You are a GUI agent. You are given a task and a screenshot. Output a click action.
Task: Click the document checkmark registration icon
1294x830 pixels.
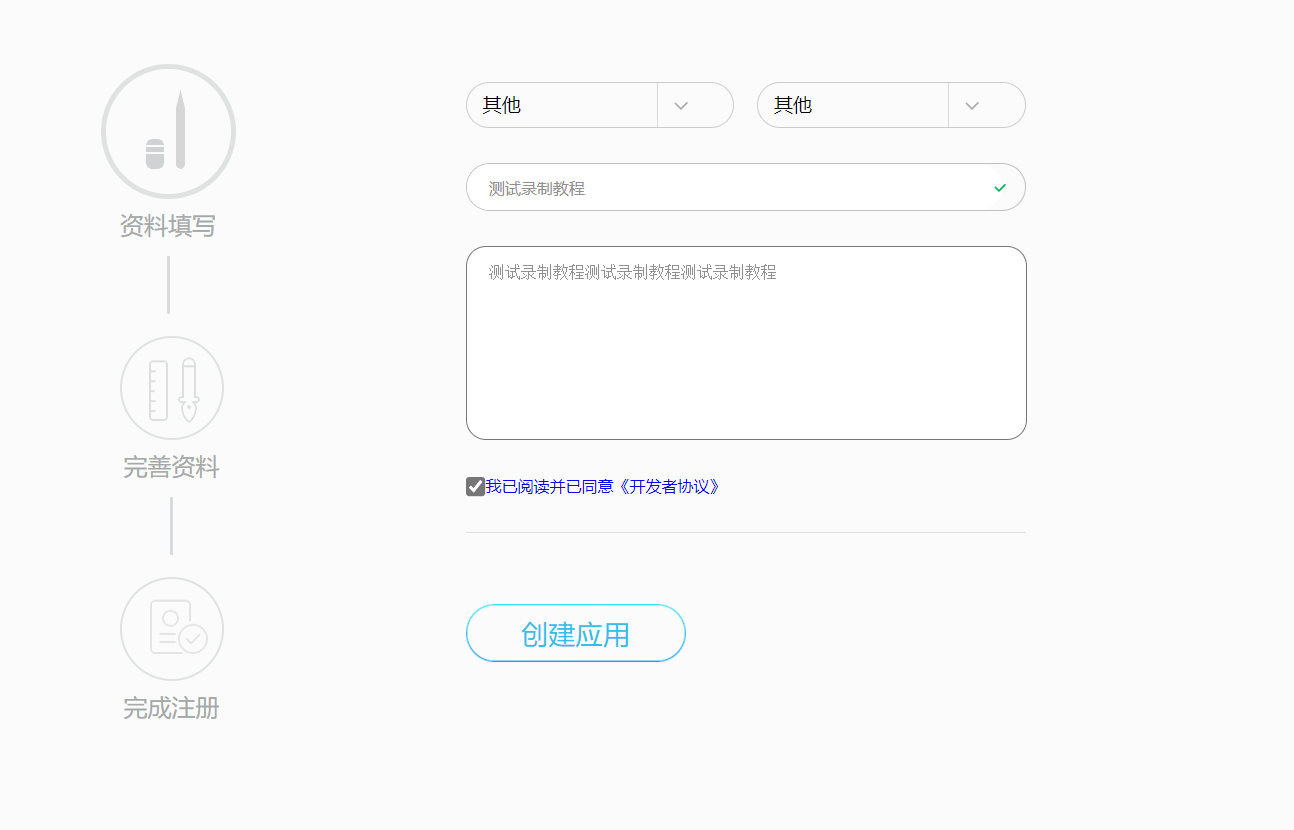172,629
